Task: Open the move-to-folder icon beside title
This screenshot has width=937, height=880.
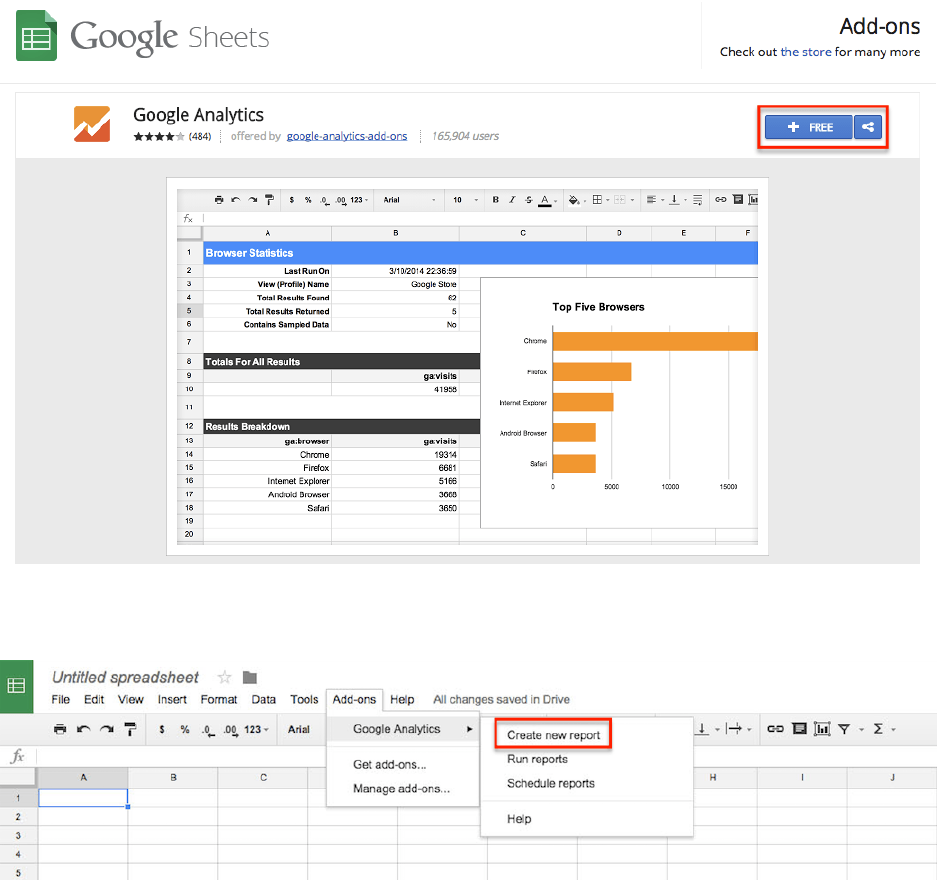Action: tap(250, 677)
